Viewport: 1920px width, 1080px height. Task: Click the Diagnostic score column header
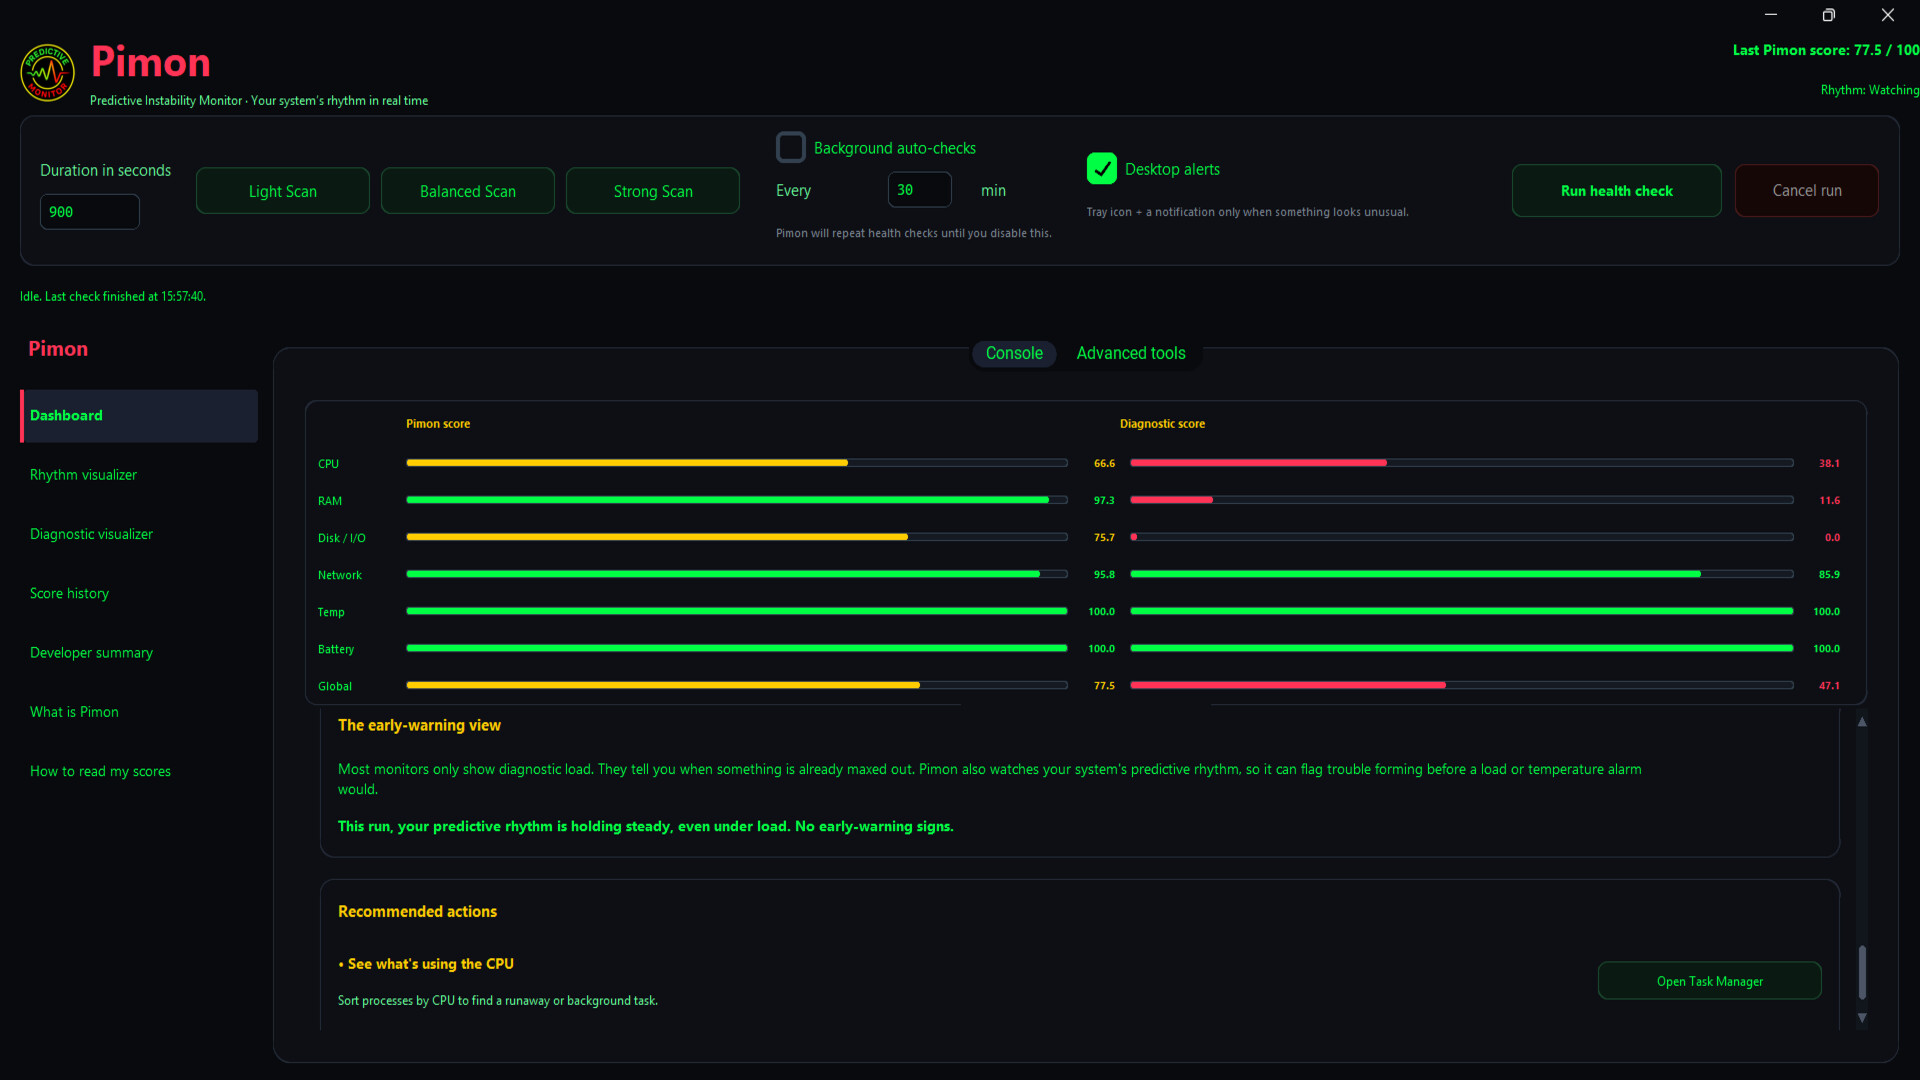pyautogui.click(x=1162, y=424)
